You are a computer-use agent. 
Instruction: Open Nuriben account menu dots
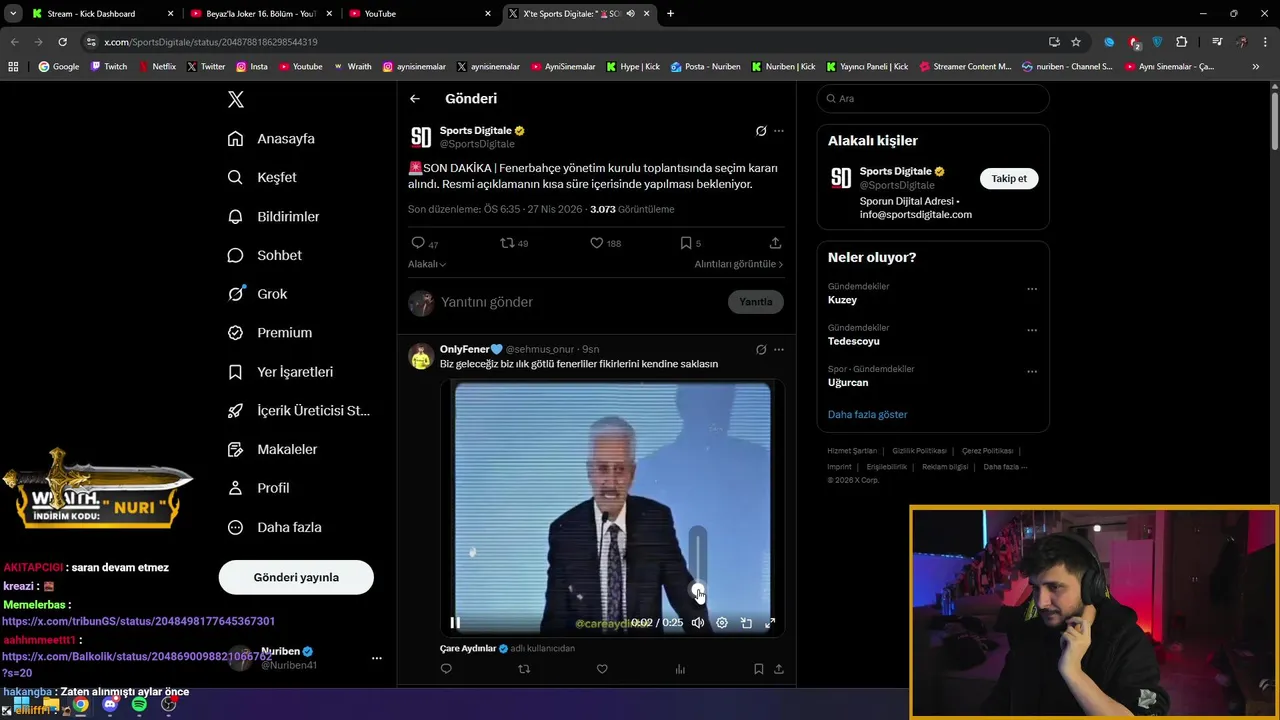click(377, 658)
